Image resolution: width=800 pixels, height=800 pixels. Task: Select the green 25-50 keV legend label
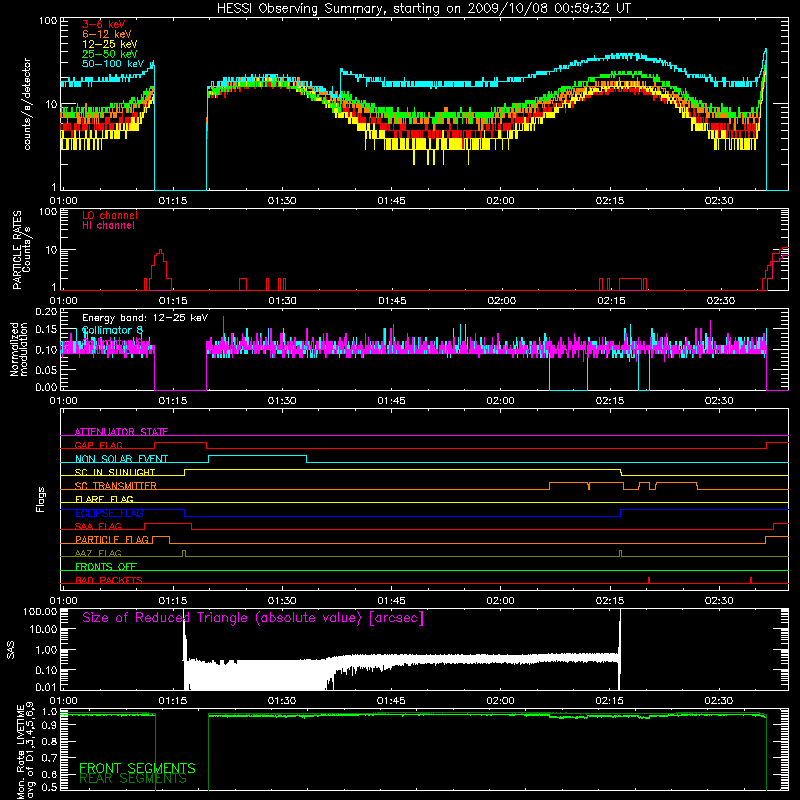110,54
